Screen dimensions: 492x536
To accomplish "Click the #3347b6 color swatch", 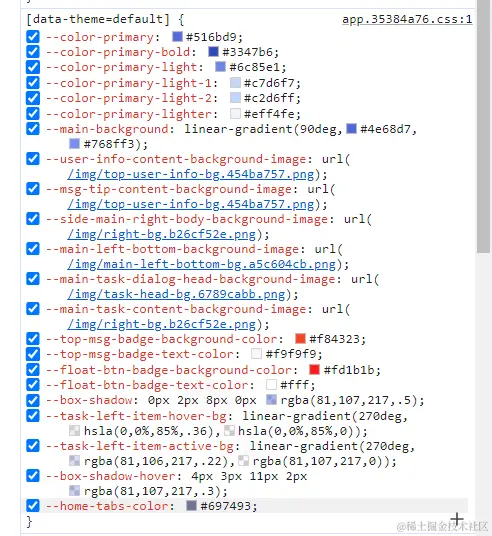I will (x=213, y=52).
